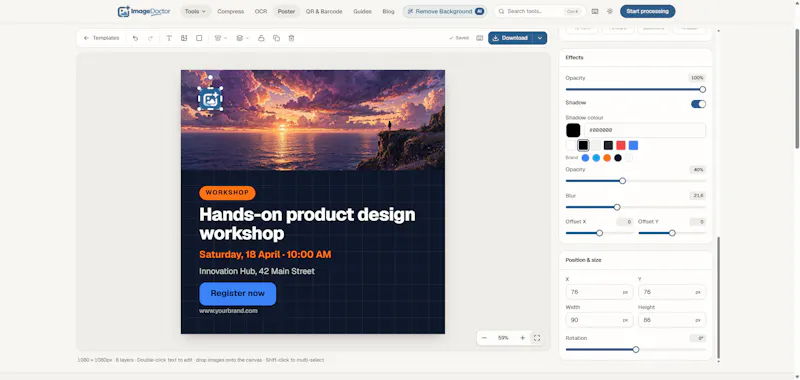
Task: Redo the last undone edit
Action: [x=151, y=38]
